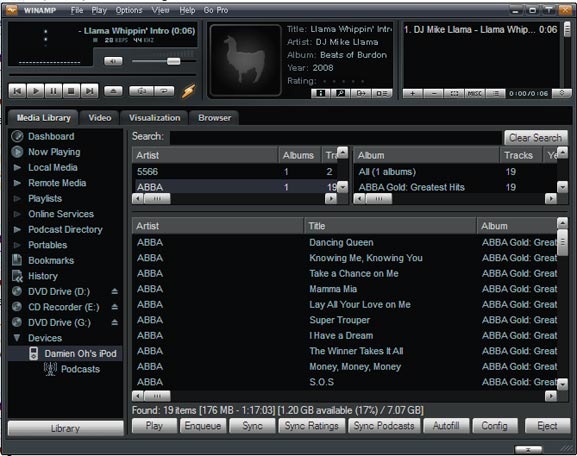Start playback with the Play button
Screen dimensions: 577x456
point(35,91)
